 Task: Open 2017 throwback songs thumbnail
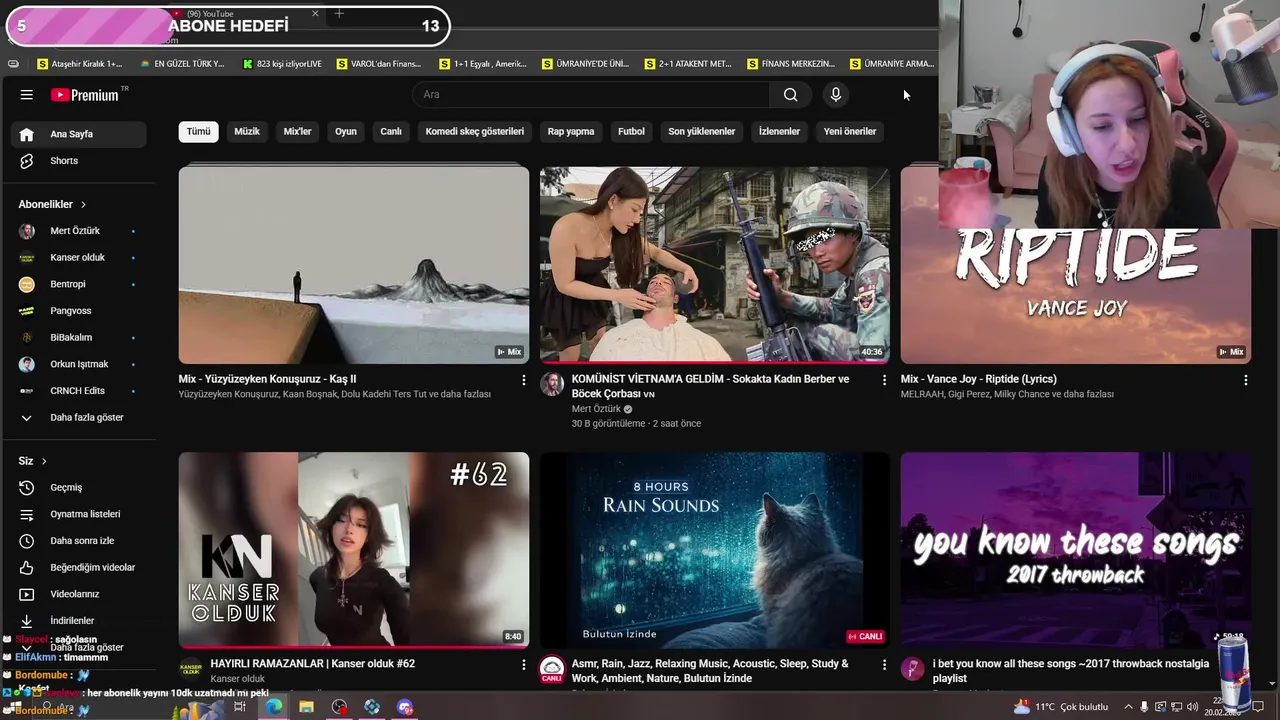pos(1076,550)
